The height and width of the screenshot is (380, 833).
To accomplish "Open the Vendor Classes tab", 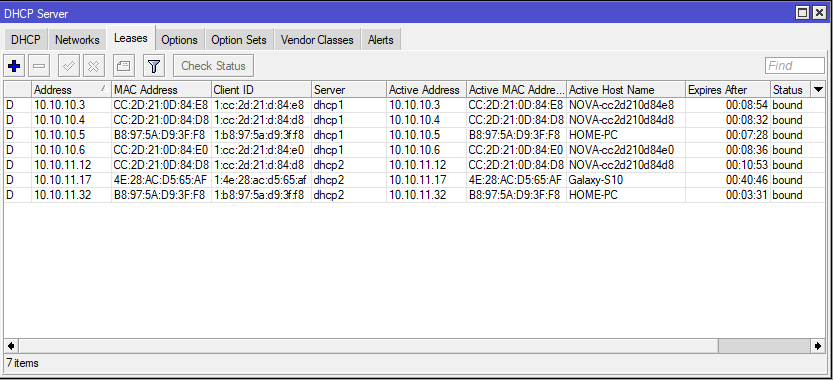I will 317,40.
